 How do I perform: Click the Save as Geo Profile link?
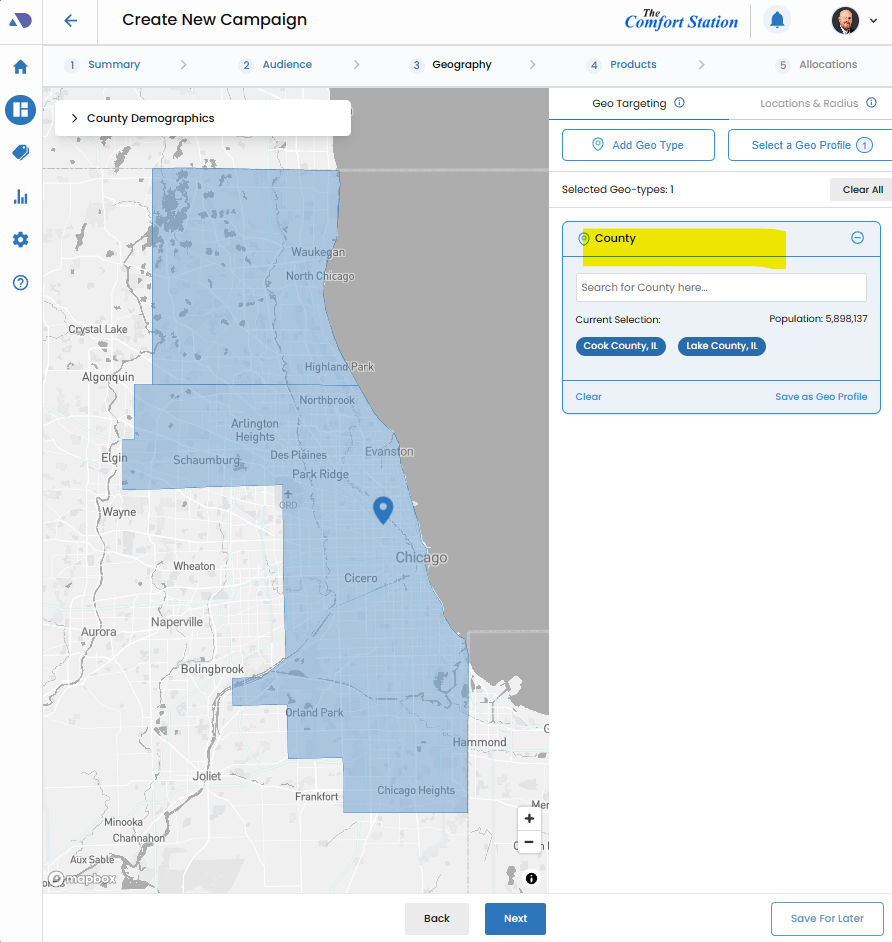tap(820, 397)
